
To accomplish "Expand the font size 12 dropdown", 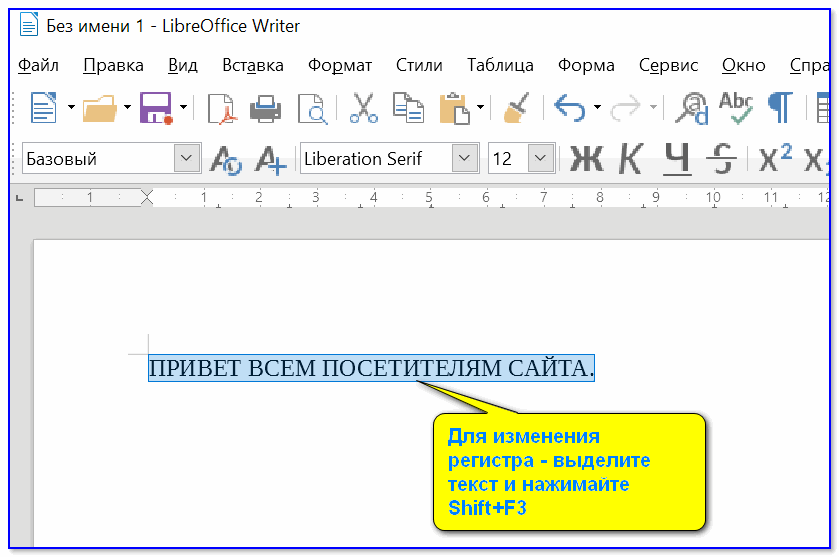I will (x=541, y=158).
